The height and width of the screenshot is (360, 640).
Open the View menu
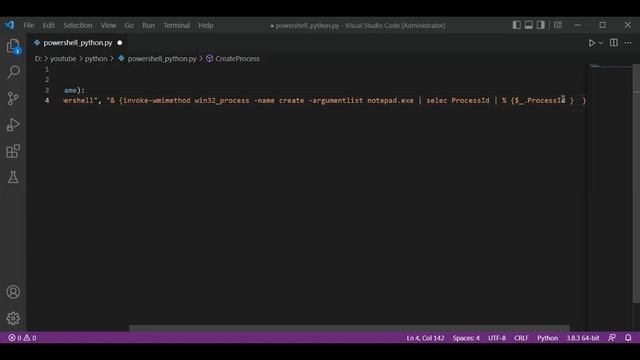108,25
